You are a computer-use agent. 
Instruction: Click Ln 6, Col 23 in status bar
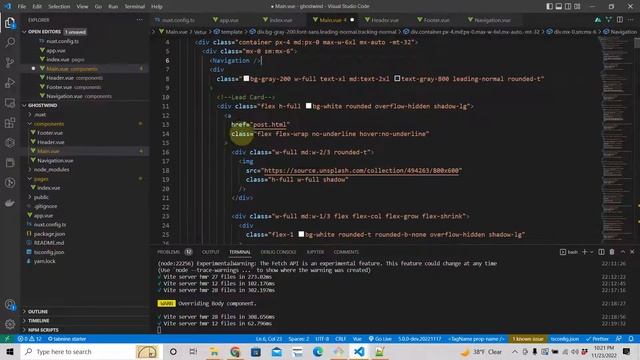tap(269, 339)
